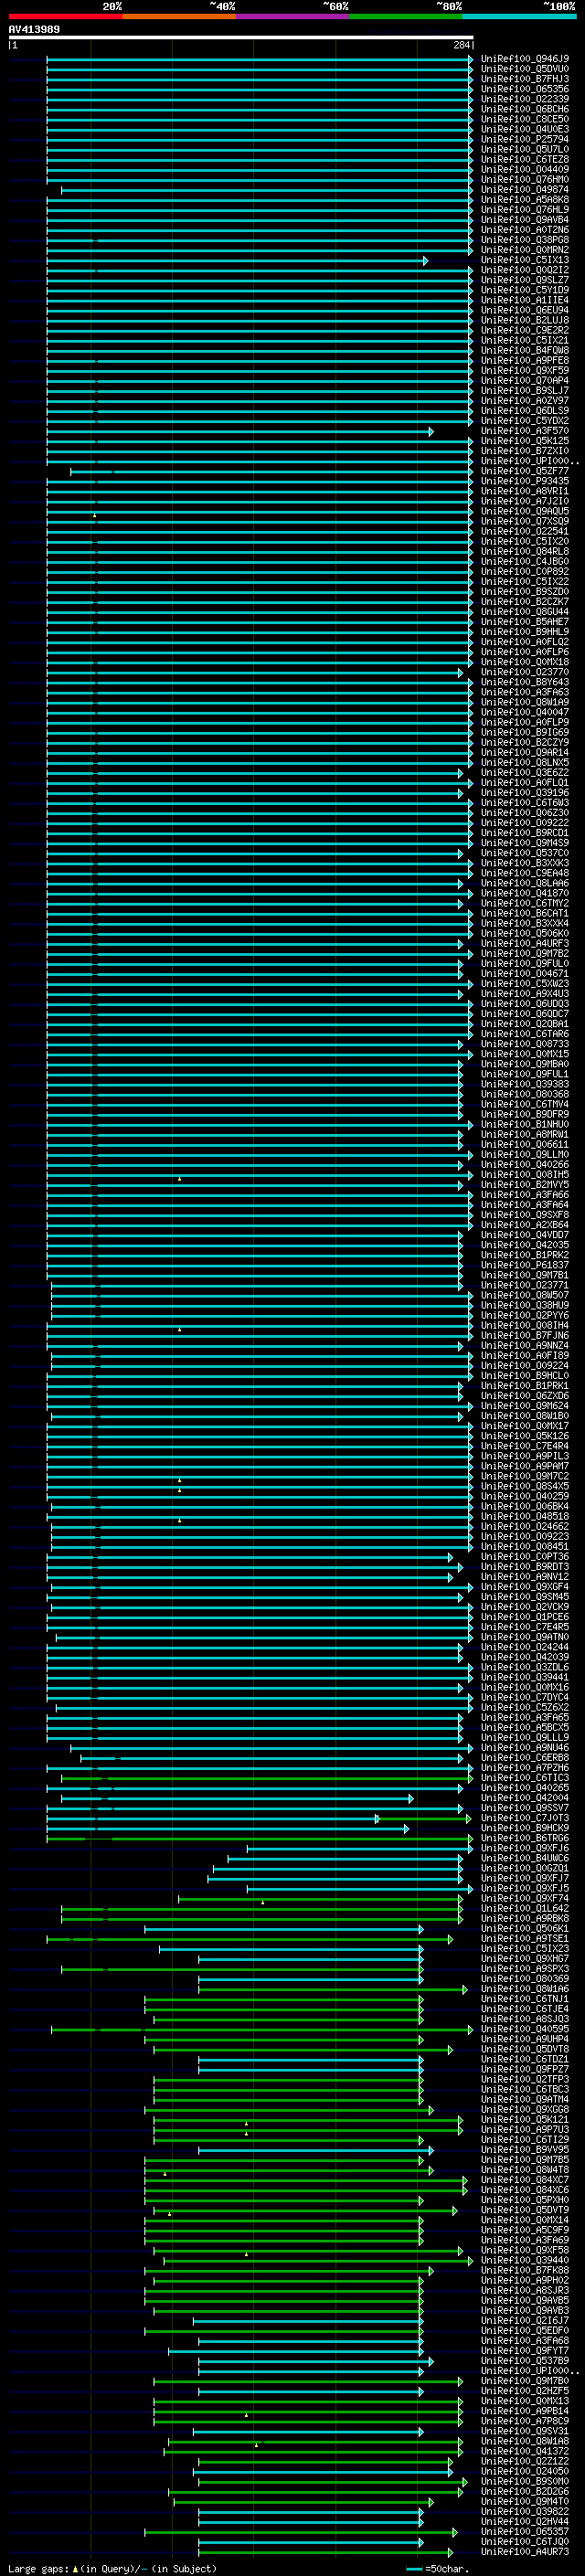Open hit UniRef100_Q5K125
This screenshot has width=585, height=2576.
coord(525,441)
